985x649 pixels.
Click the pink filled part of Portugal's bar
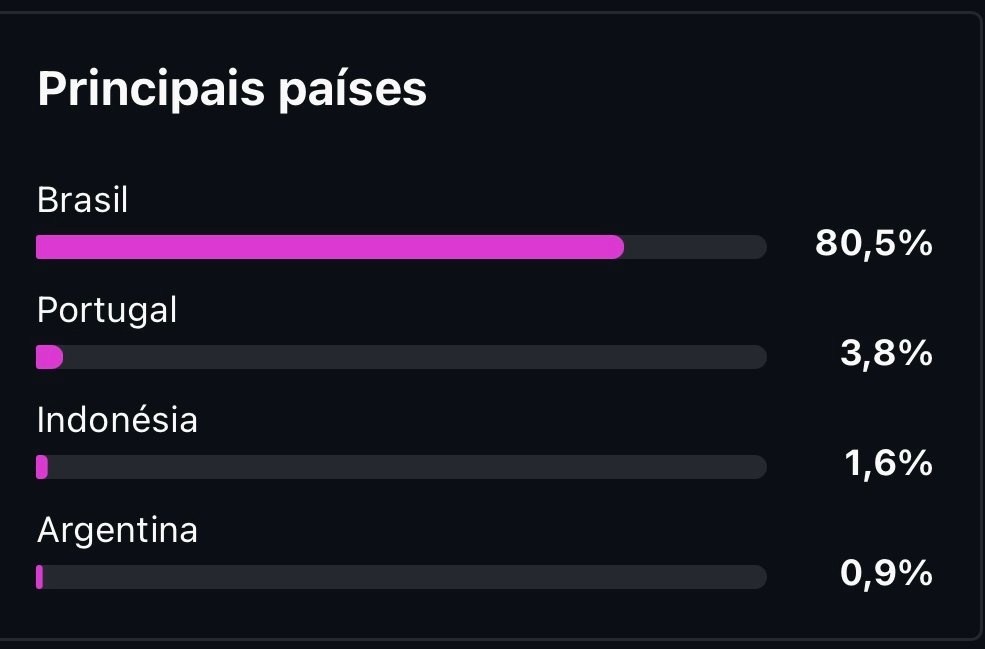(49, 357)
